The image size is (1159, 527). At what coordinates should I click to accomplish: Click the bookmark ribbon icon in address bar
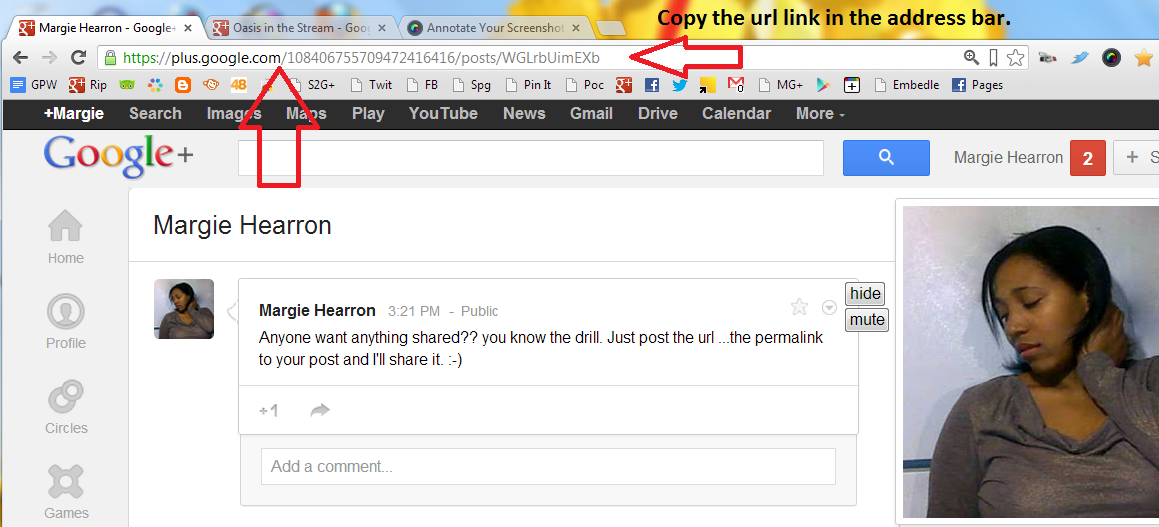click(x=993, y=58)
